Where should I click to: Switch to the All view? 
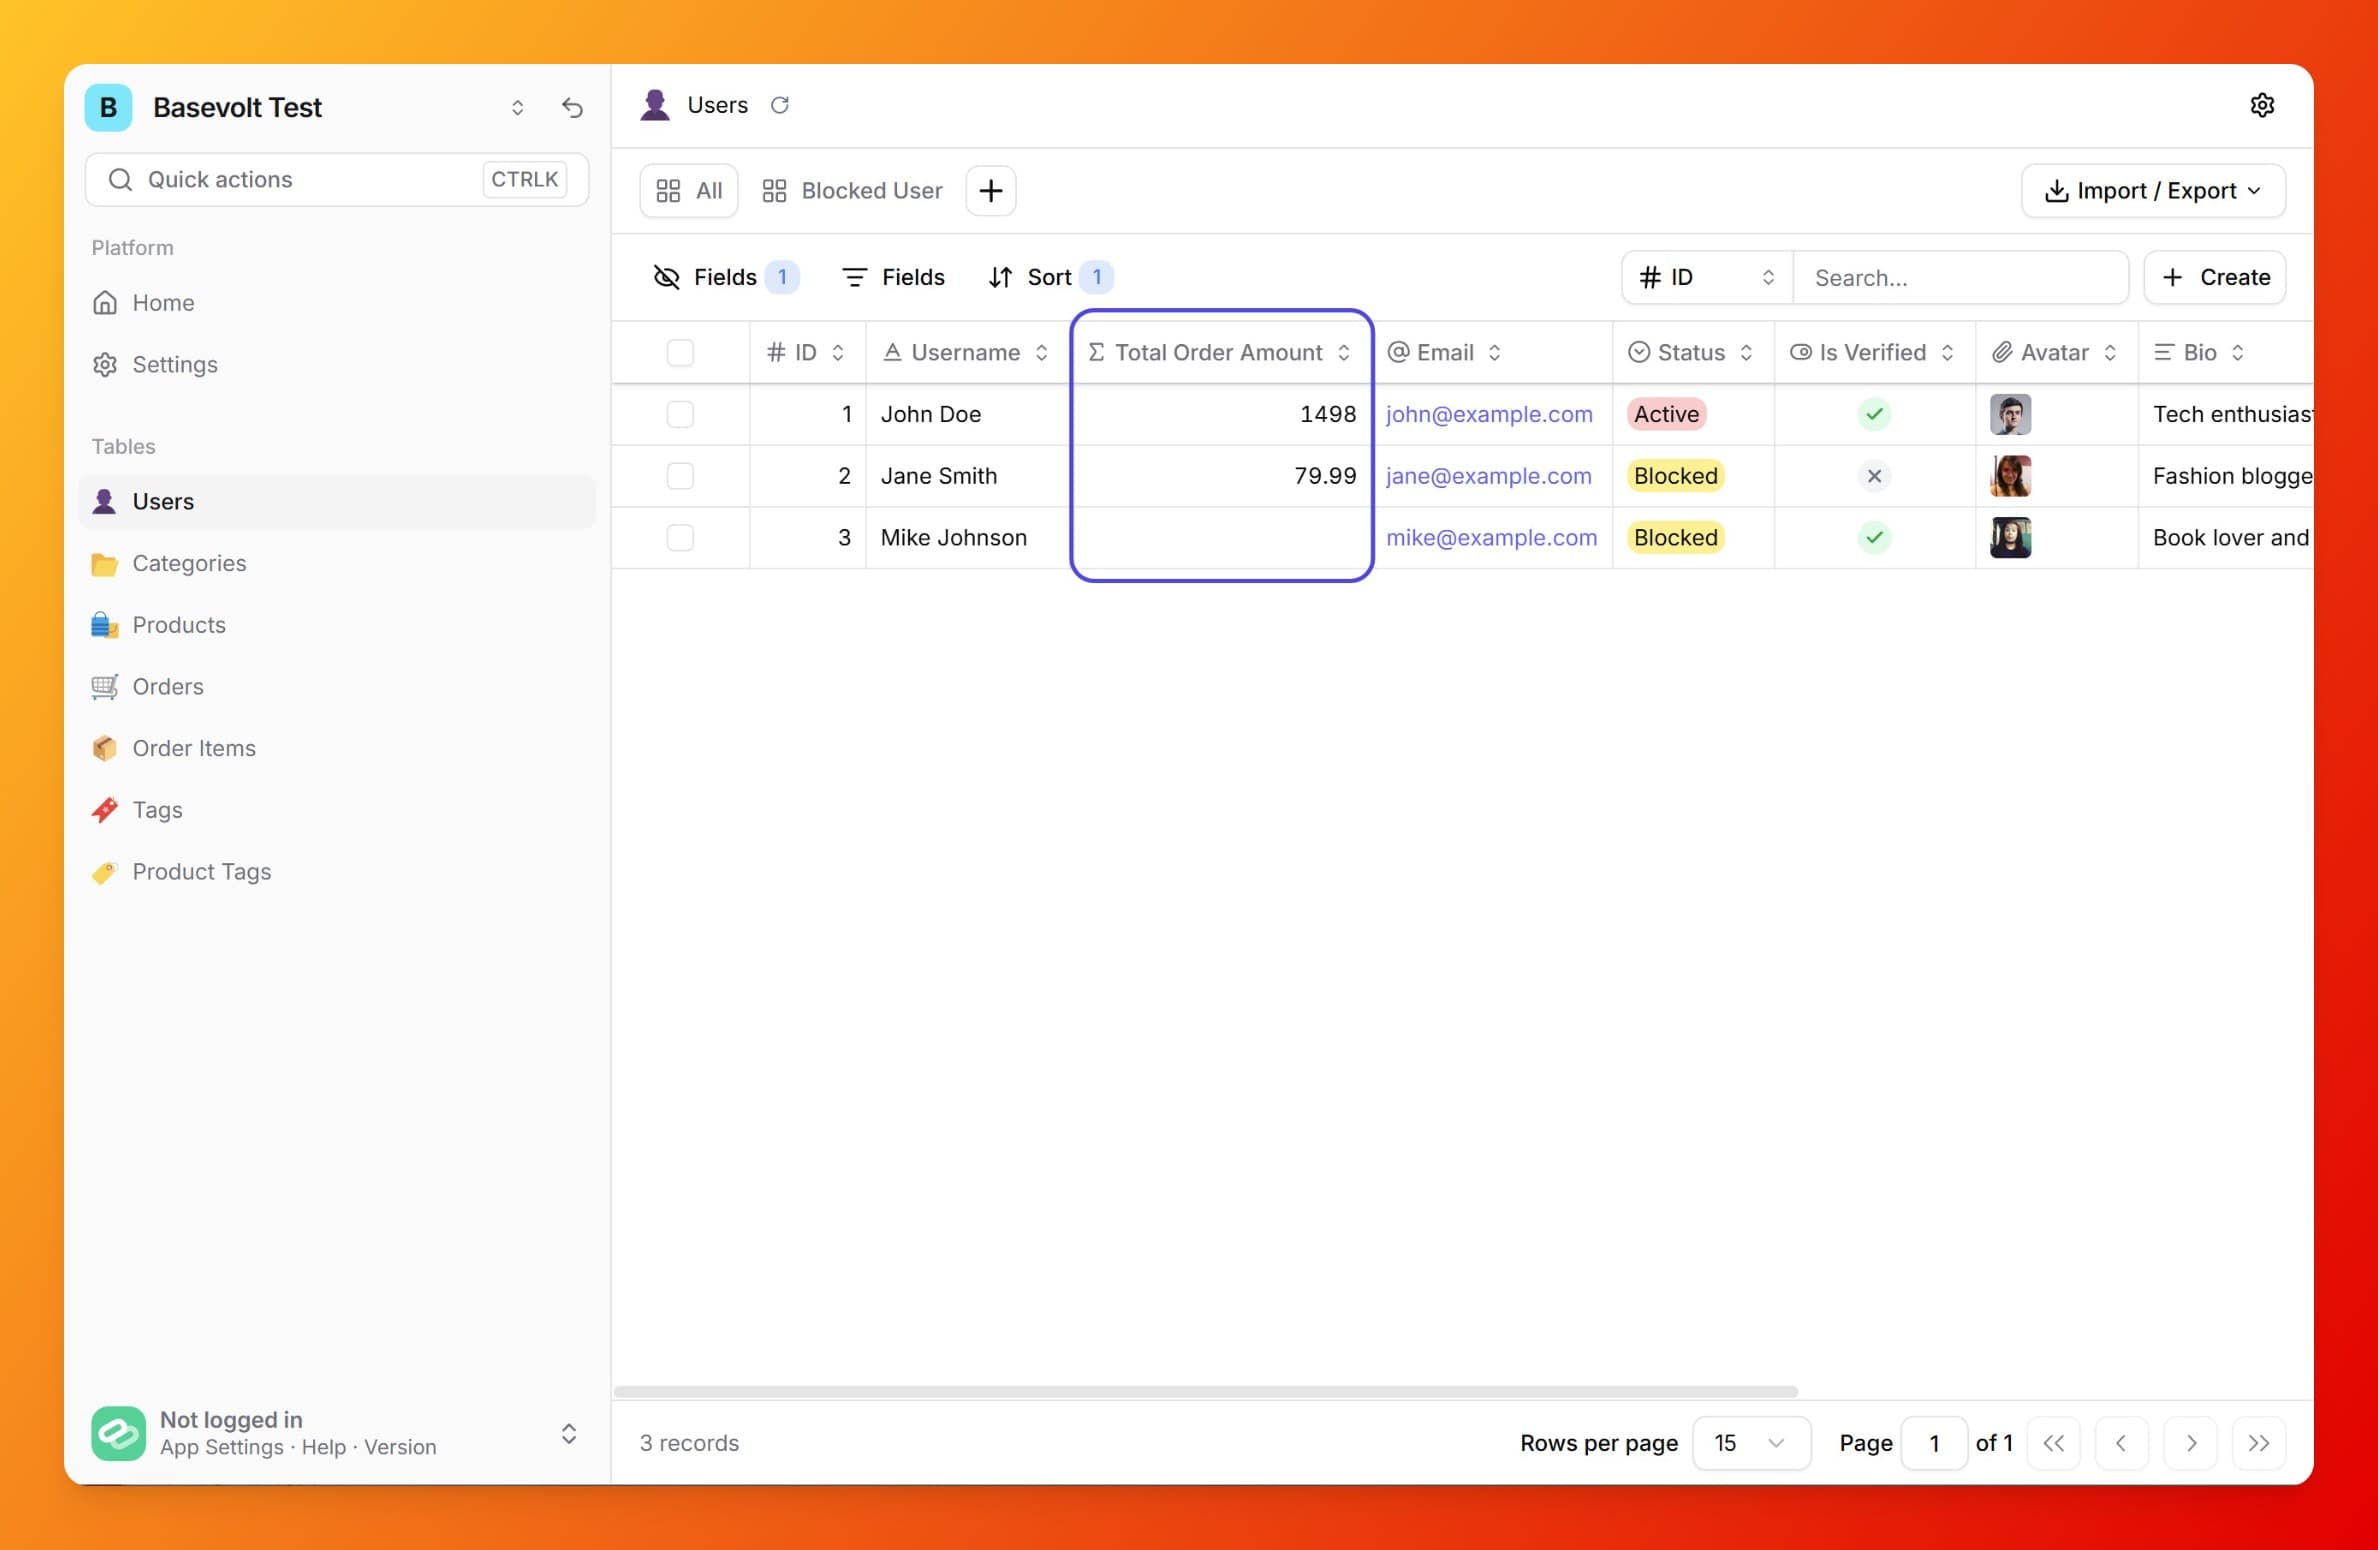pyautogui.click(x=688, y=190)
